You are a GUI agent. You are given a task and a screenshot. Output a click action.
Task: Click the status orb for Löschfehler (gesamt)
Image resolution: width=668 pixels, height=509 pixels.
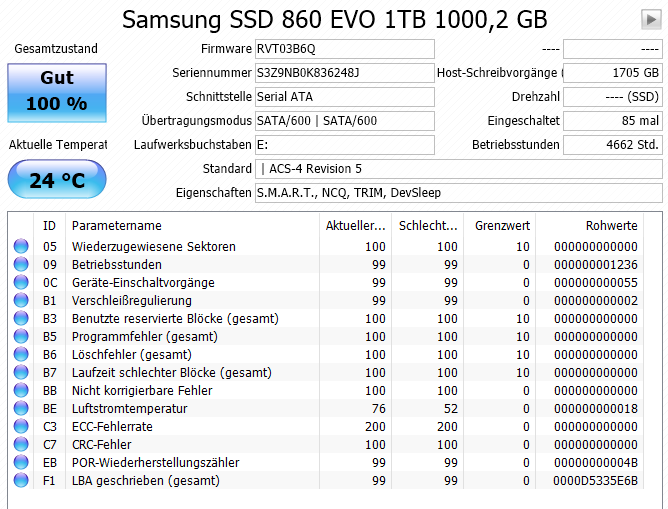pos(21,354)
